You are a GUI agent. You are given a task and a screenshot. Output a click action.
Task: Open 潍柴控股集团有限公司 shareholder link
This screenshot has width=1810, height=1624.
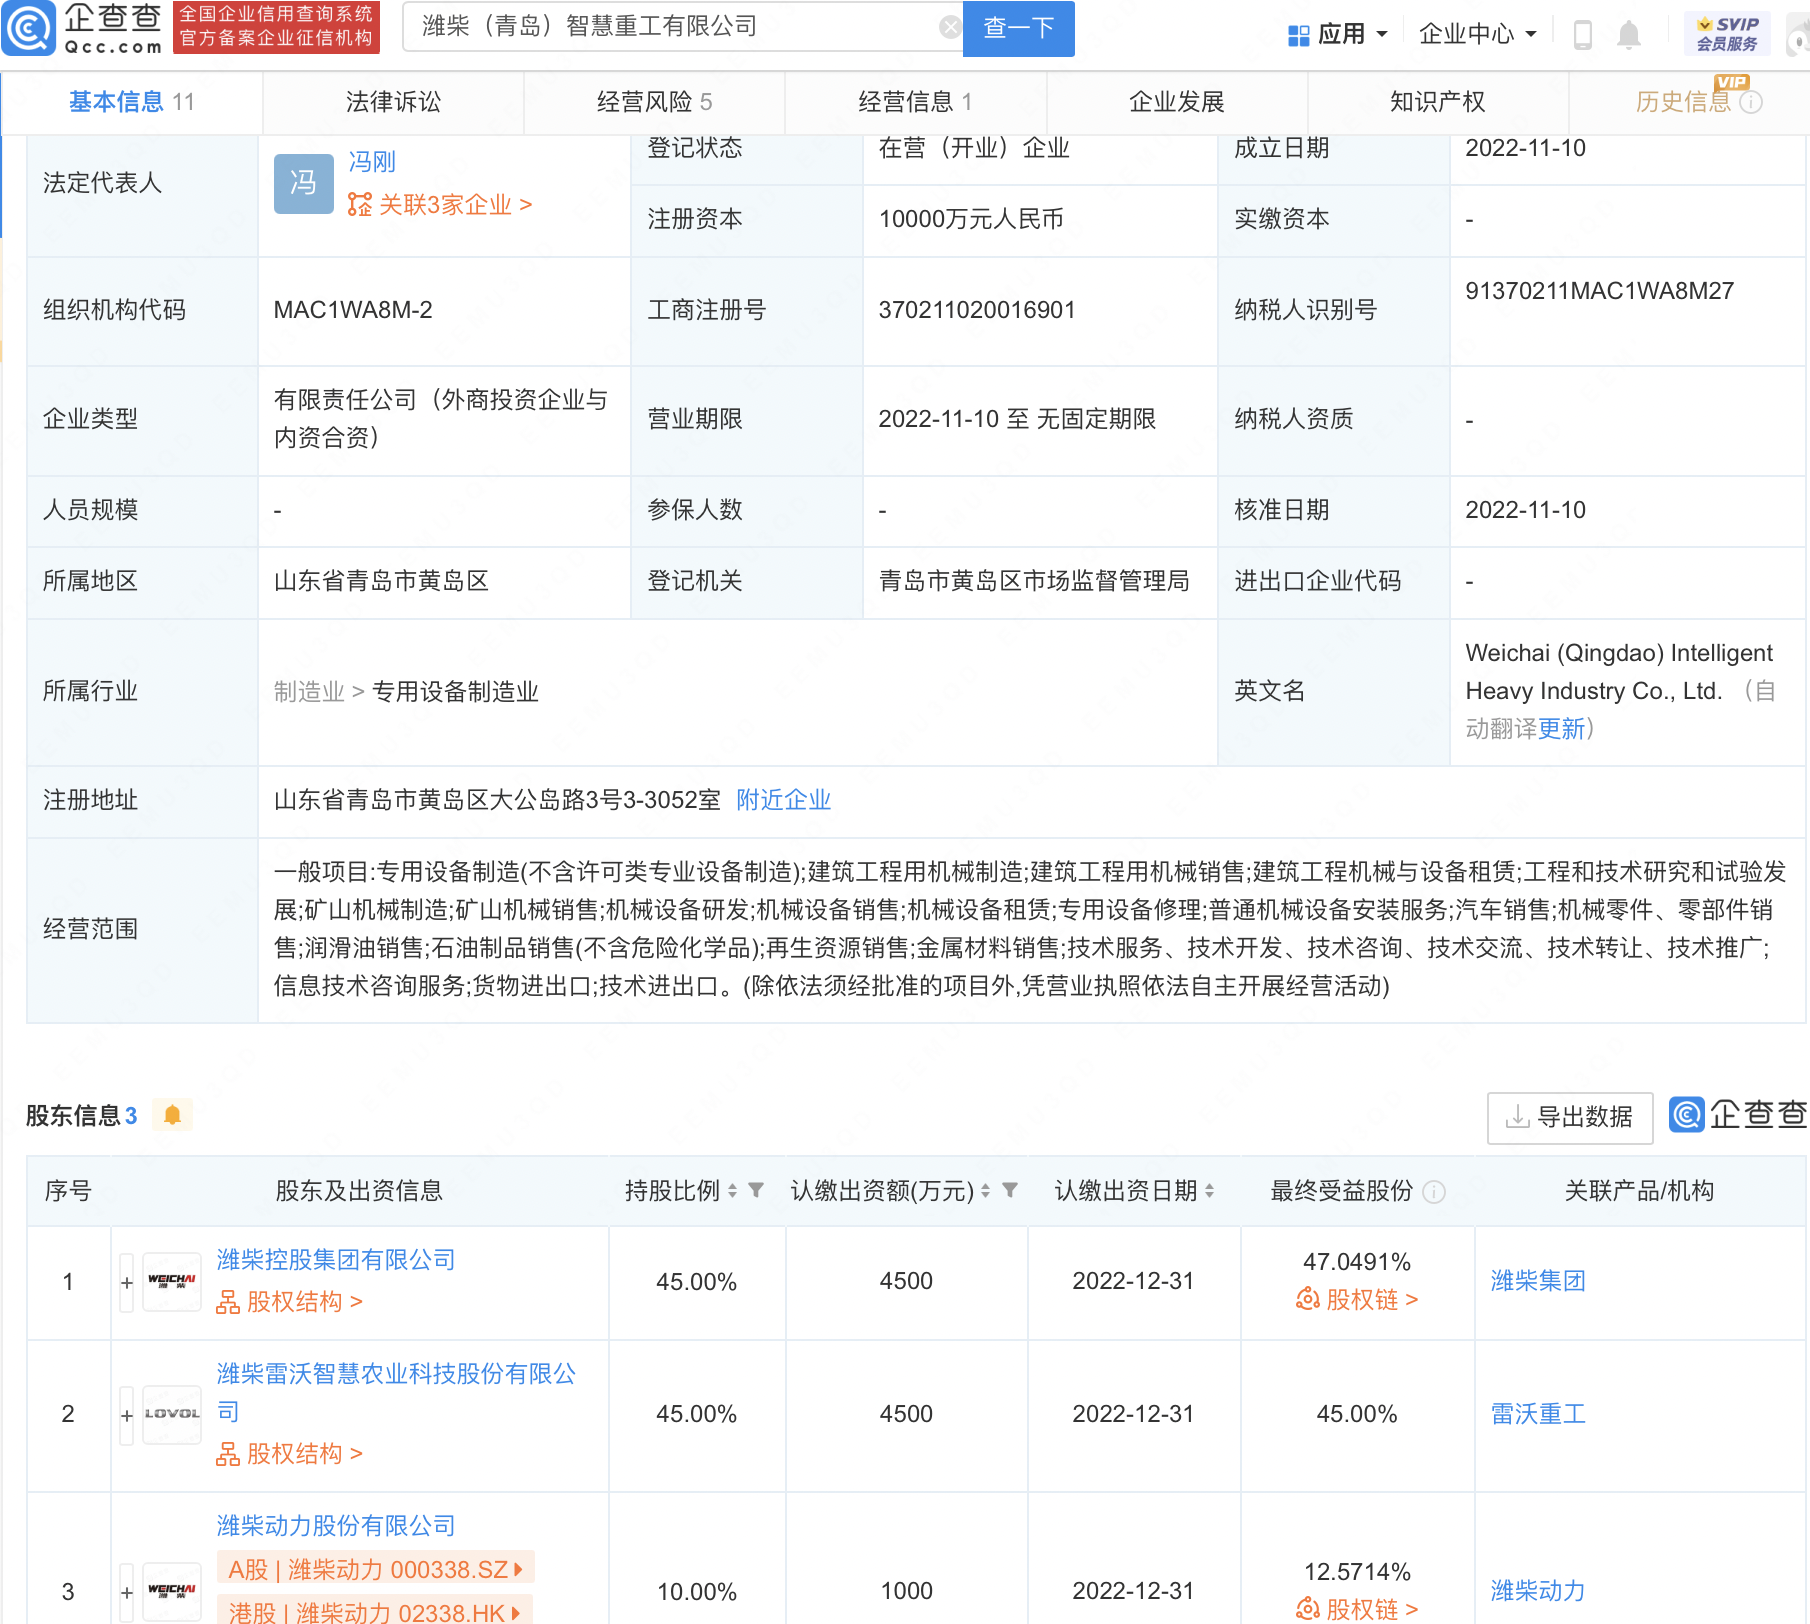(x=335, y=1260)
